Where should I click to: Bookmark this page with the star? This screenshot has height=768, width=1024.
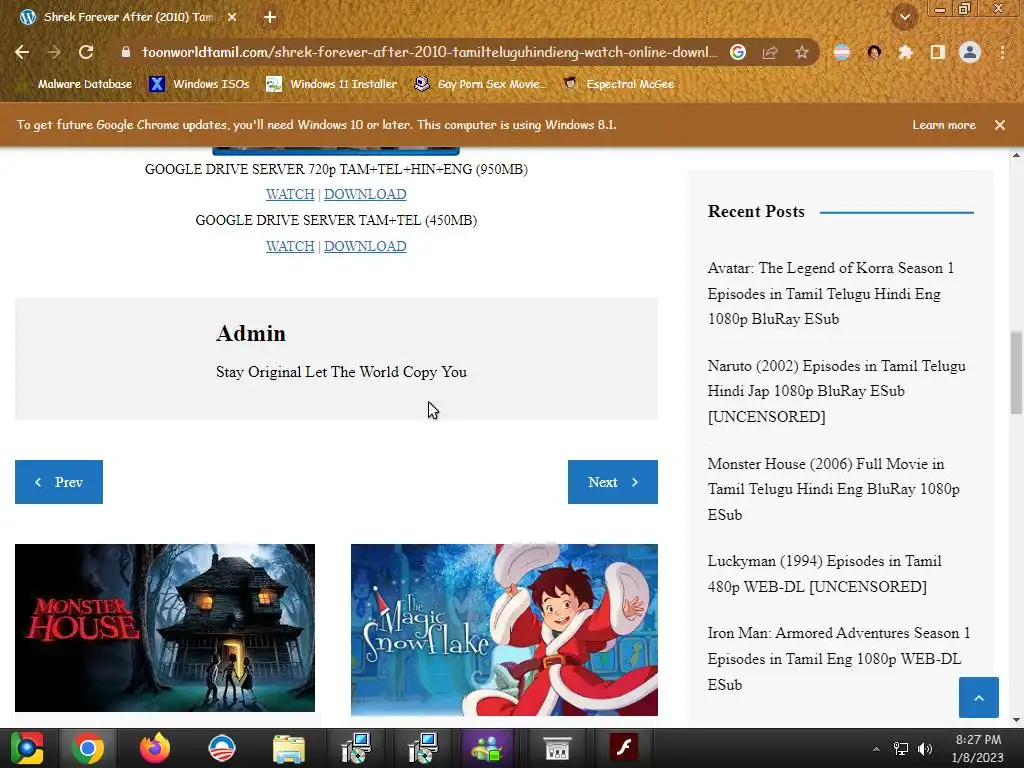tap(802, 52)
